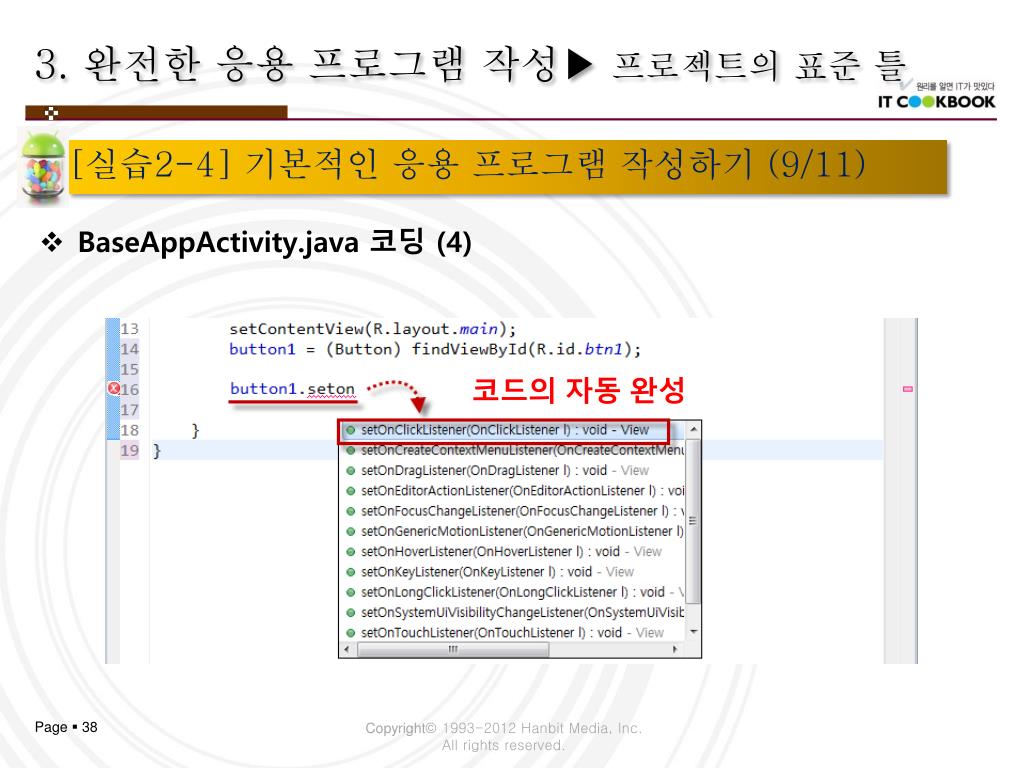
Task: Click the Android jelly bean jar icon
Action: pos(43,167)
